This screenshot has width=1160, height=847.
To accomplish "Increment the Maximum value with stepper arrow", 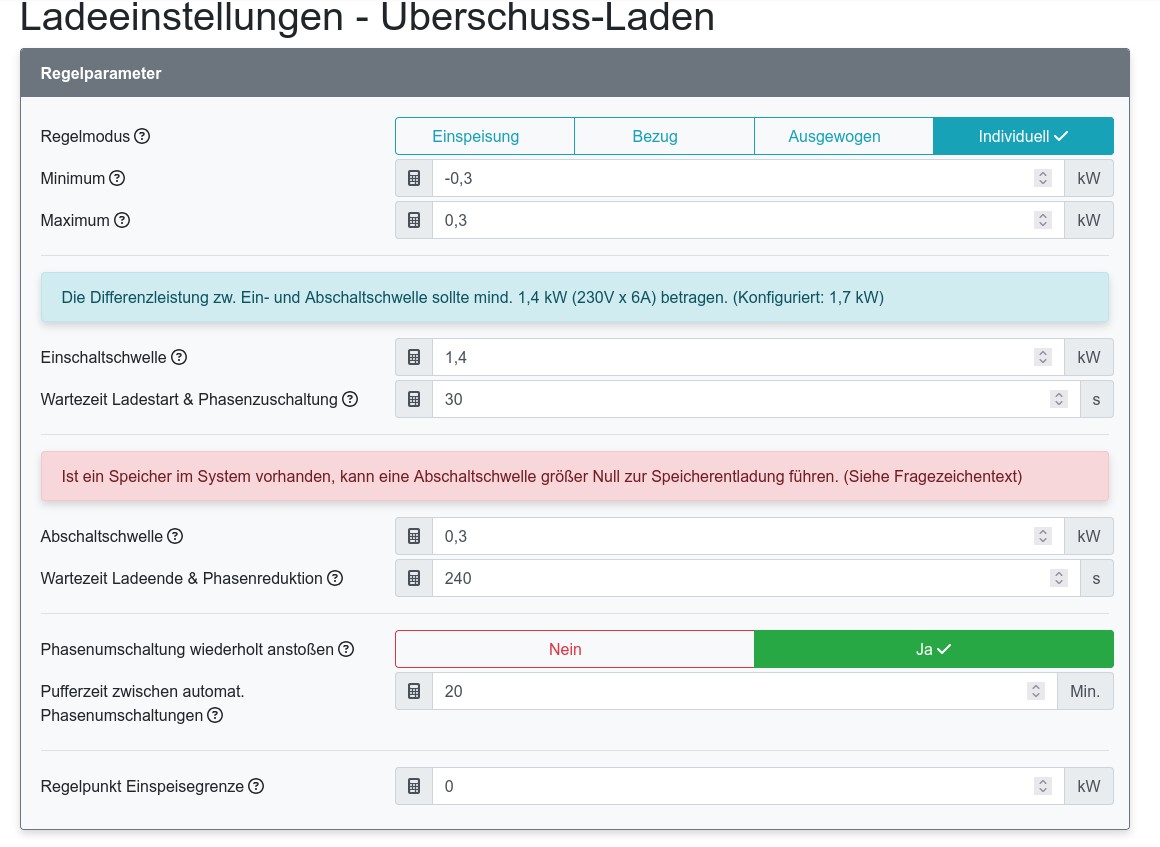I will tap(1042, 215).
